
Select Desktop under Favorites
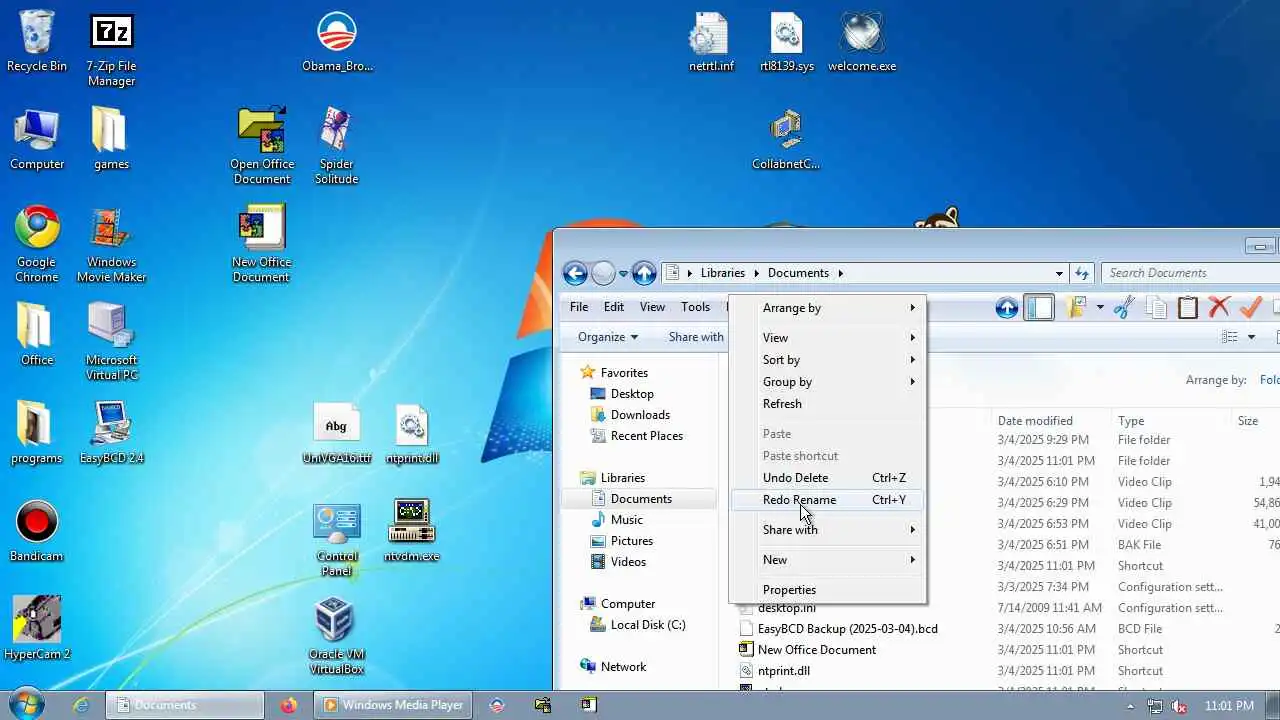[x=632, y=394]
